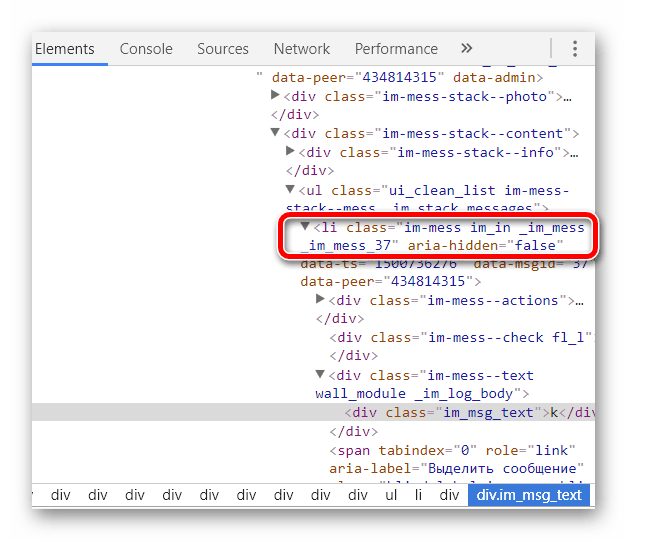Collapse the im-mess--text div node

pos(321,375)
